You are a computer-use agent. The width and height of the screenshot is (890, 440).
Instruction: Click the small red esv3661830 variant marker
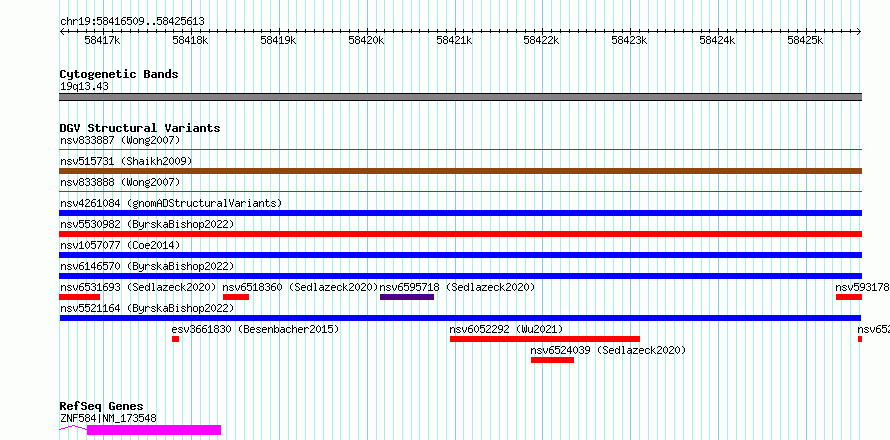point(175,339)
